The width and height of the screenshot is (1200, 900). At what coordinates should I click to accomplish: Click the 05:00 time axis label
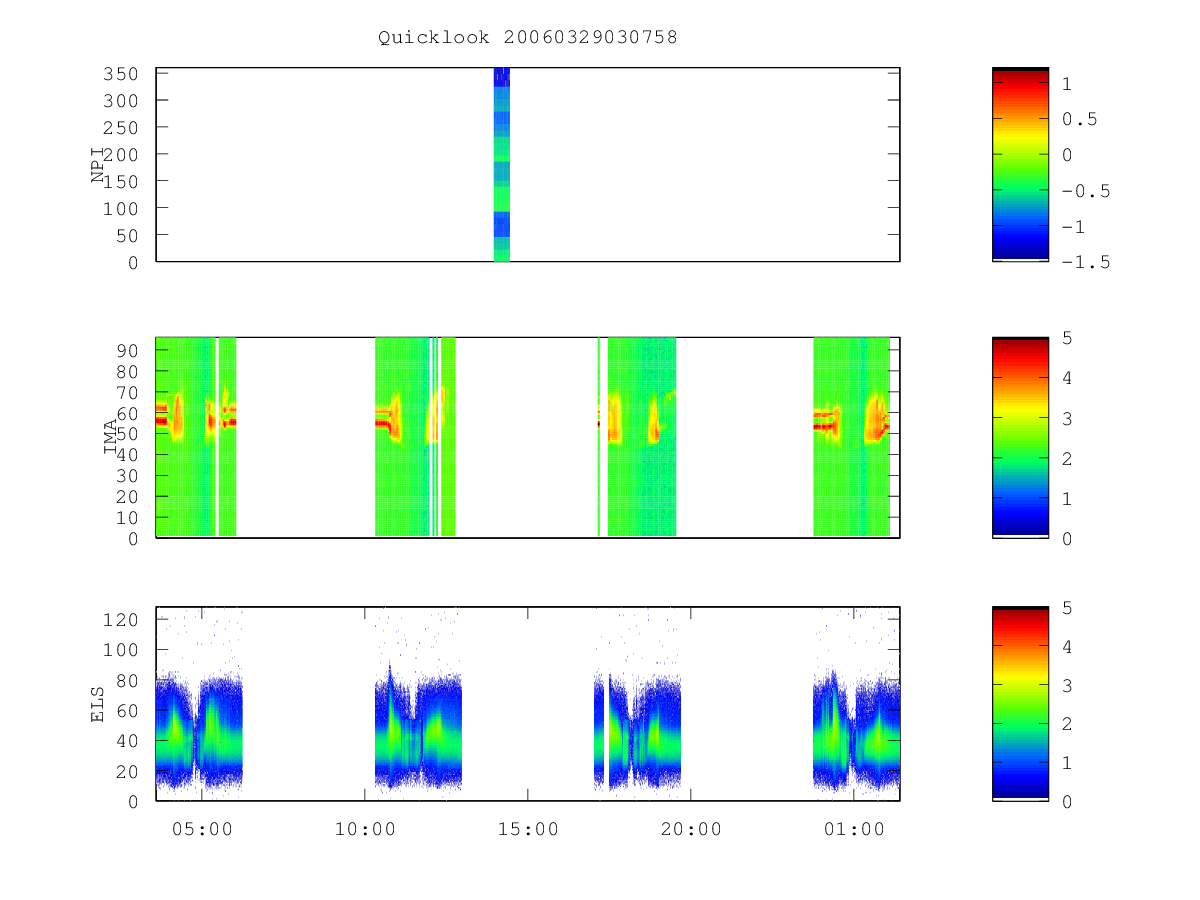coord(202,829)
